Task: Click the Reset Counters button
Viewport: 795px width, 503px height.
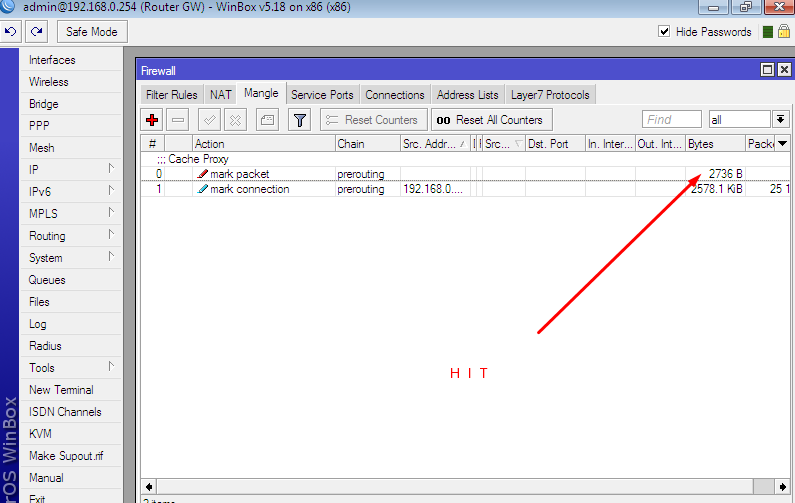Action: click(x=374, y=120)
